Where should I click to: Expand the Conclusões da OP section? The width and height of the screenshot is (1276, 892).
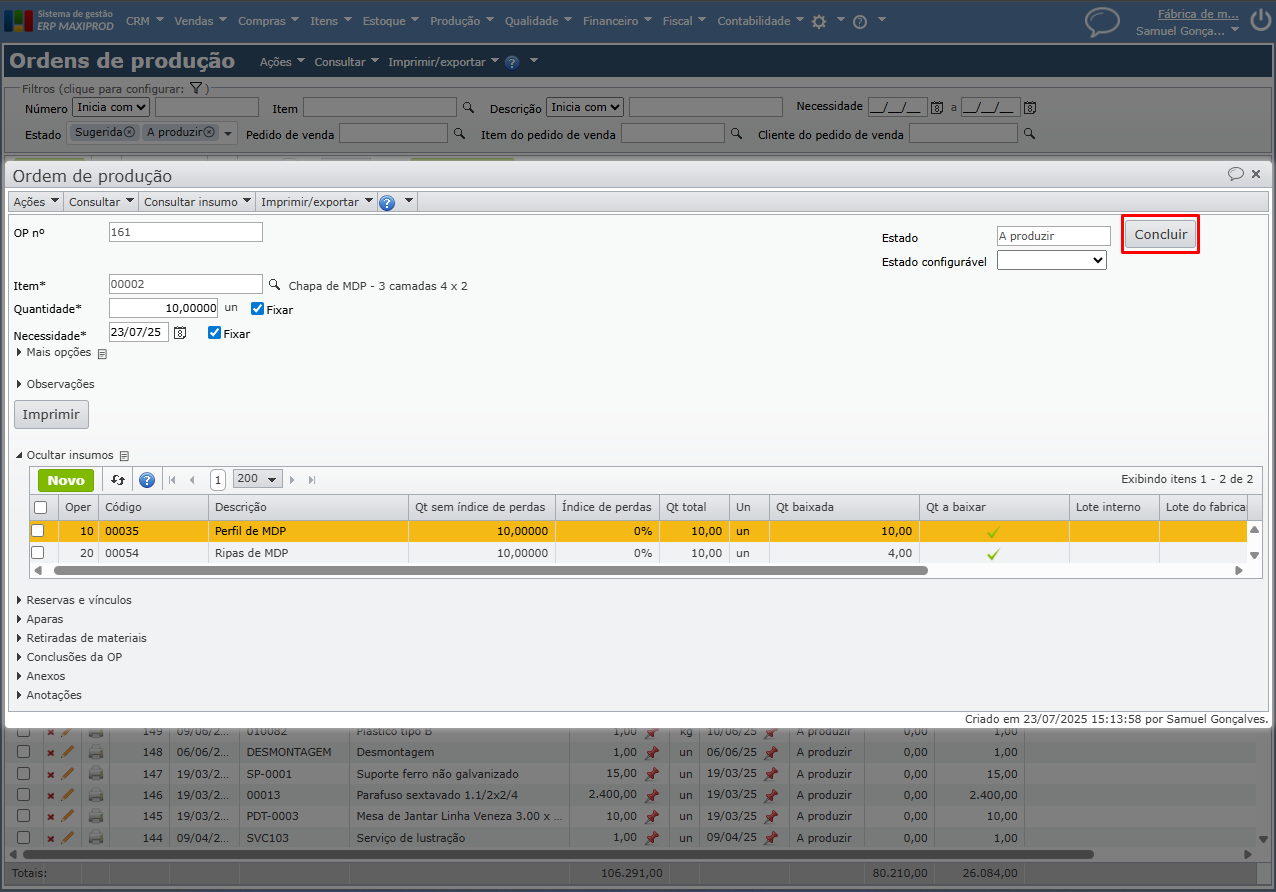pyautogui.click(x=74, y=657)
